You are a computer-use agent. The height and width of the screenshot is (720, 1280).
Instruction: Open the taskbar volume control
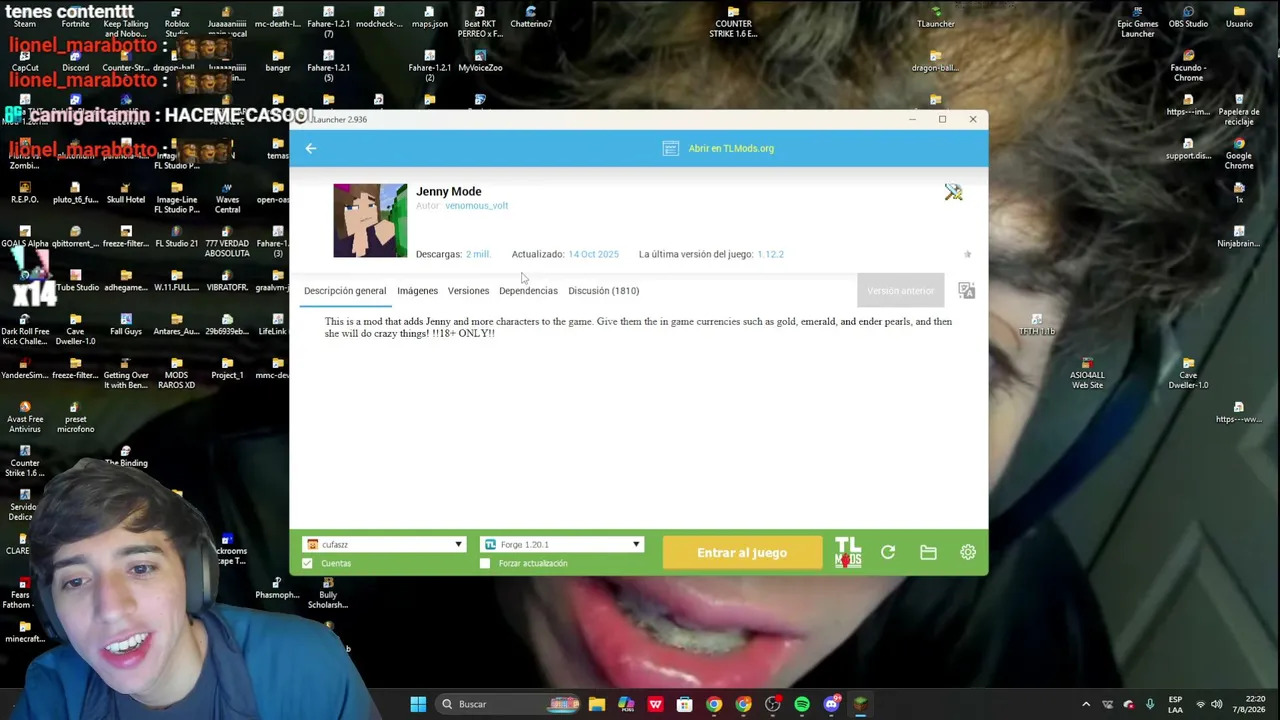tap(1218, 705)
